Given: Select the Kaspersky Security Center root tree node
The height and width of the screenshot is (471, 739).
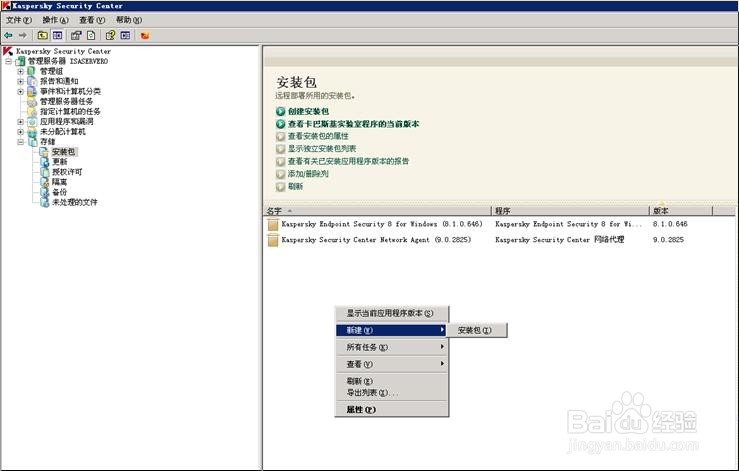Looking at the screenshot, I should pyautogui.click(x=63, y=51).
